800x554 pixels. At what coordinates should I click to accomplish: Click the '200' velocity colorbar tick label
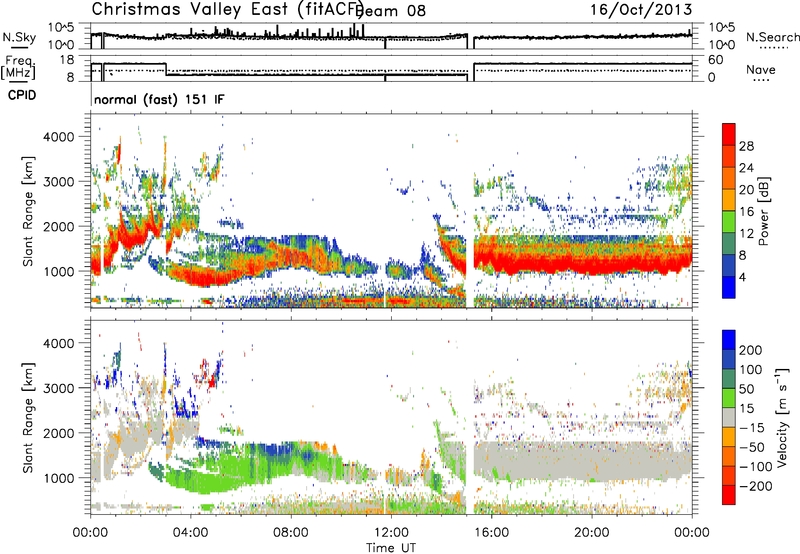click(751, 350)
